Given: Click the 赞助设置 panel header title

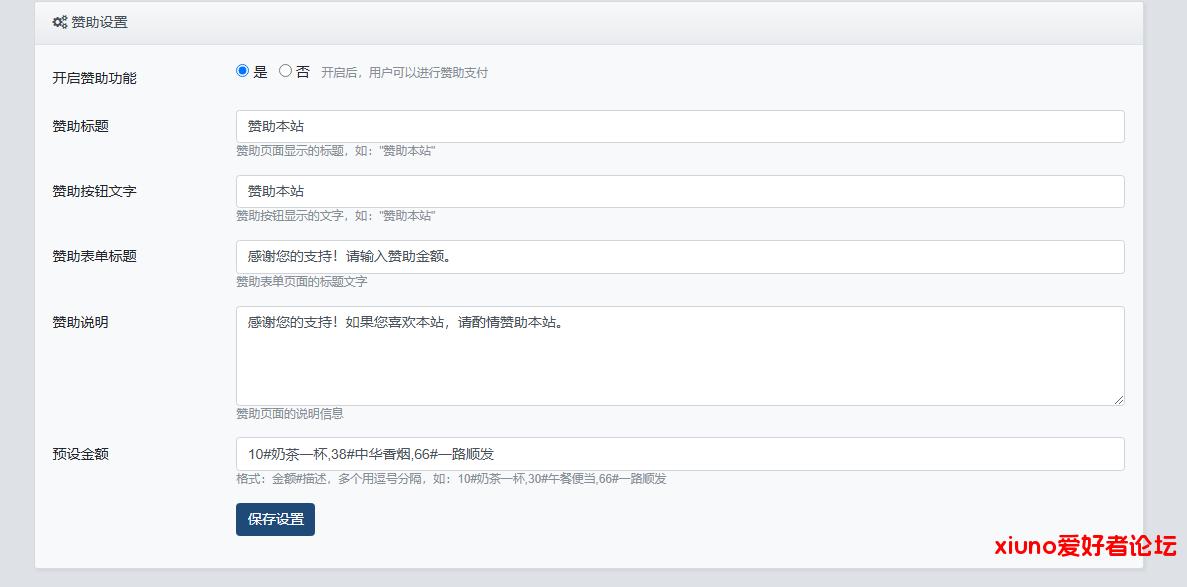Looking at the screenshot, I should 99,22.
